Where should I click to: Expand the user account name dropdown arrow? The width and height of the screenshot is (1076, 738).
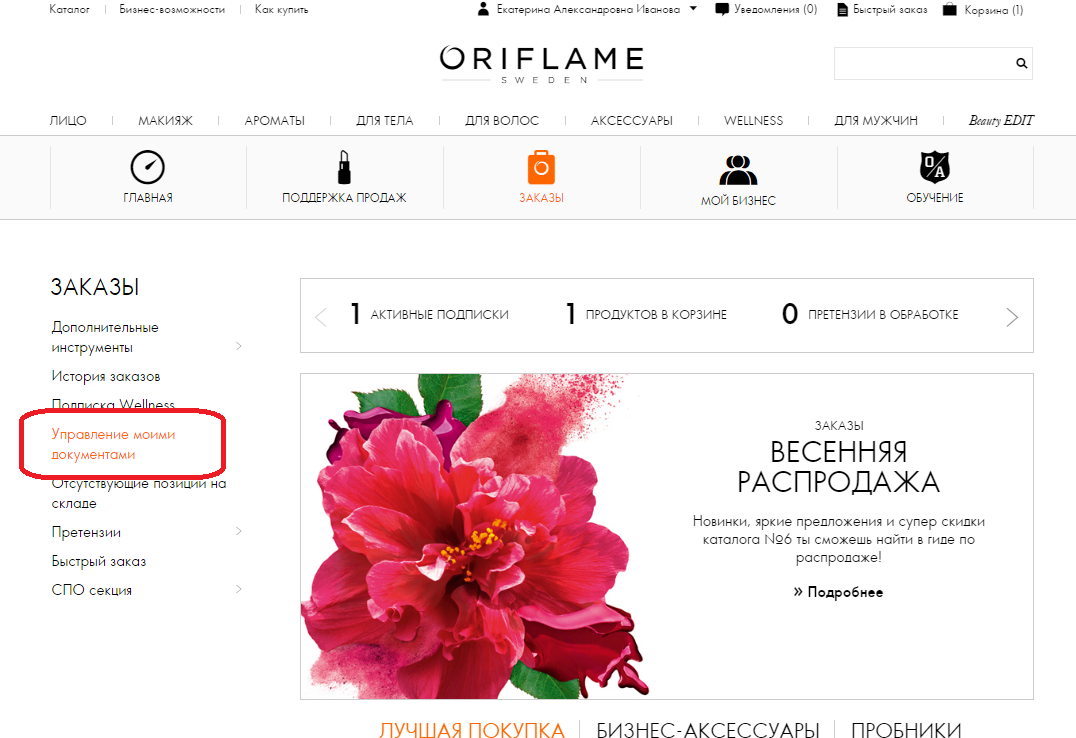693,9
